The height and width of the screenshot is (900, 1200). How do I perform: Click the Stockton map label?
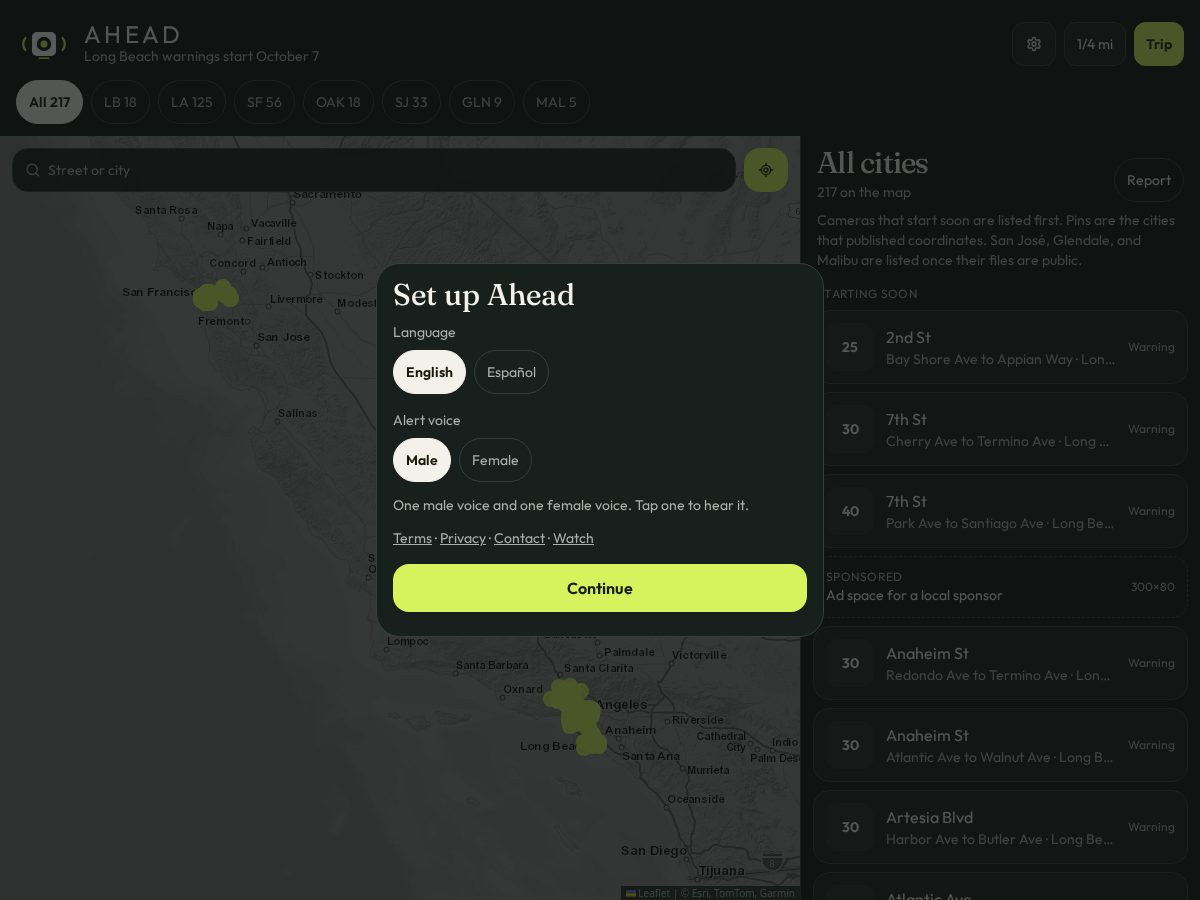[x=339, y=275]
